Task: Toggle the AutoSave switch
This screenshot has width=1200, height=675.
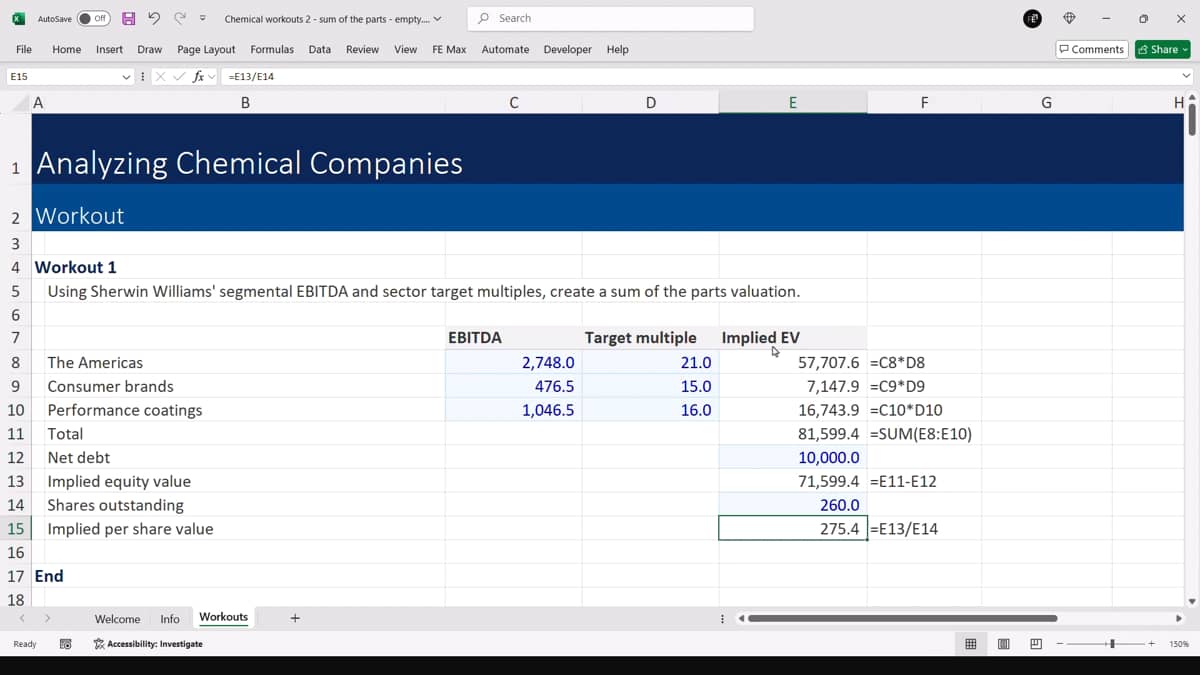Action: point(94,18)
